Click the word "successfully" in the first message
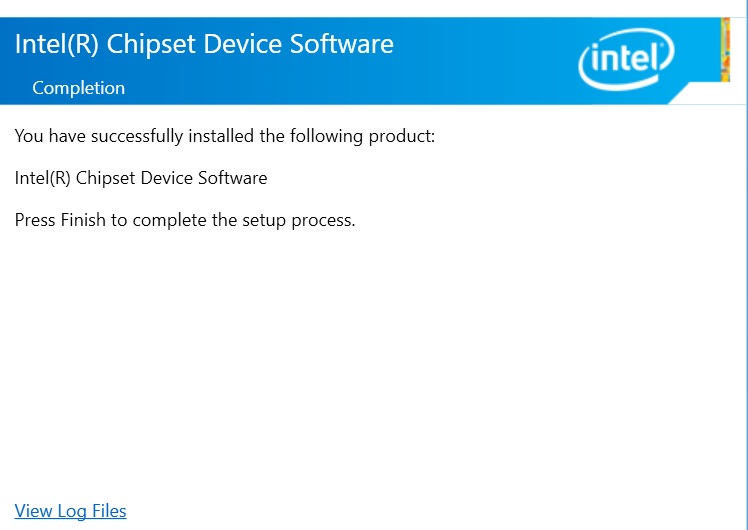Viewport: 748px width, 530px height. pos(138,136)
